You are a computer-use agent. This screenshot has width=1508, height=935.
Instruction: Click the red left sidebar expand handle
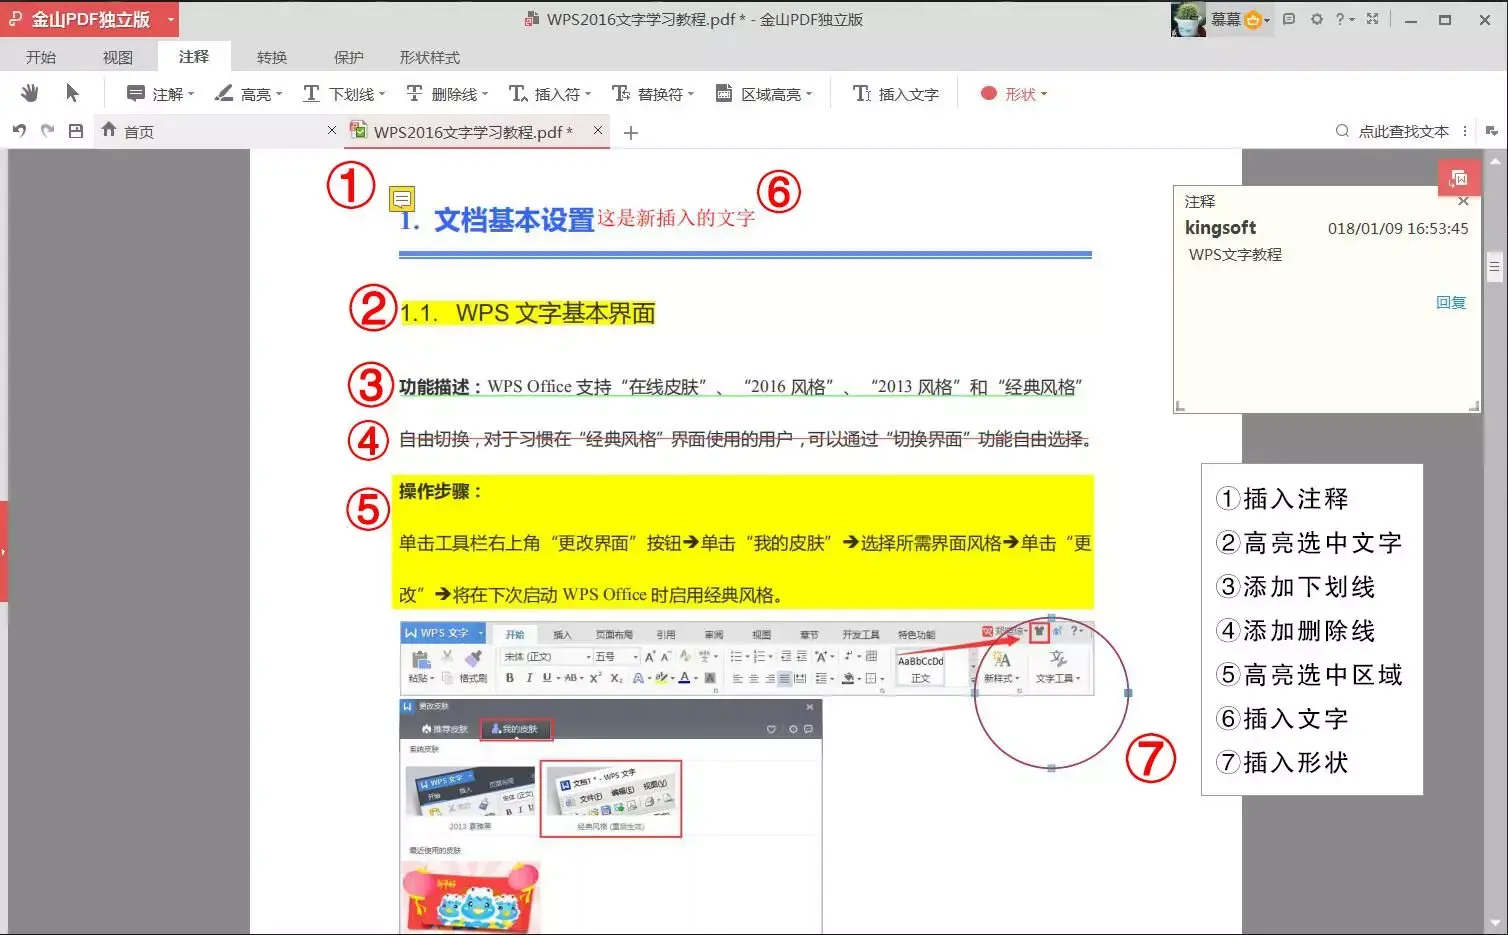click(4, 551)
